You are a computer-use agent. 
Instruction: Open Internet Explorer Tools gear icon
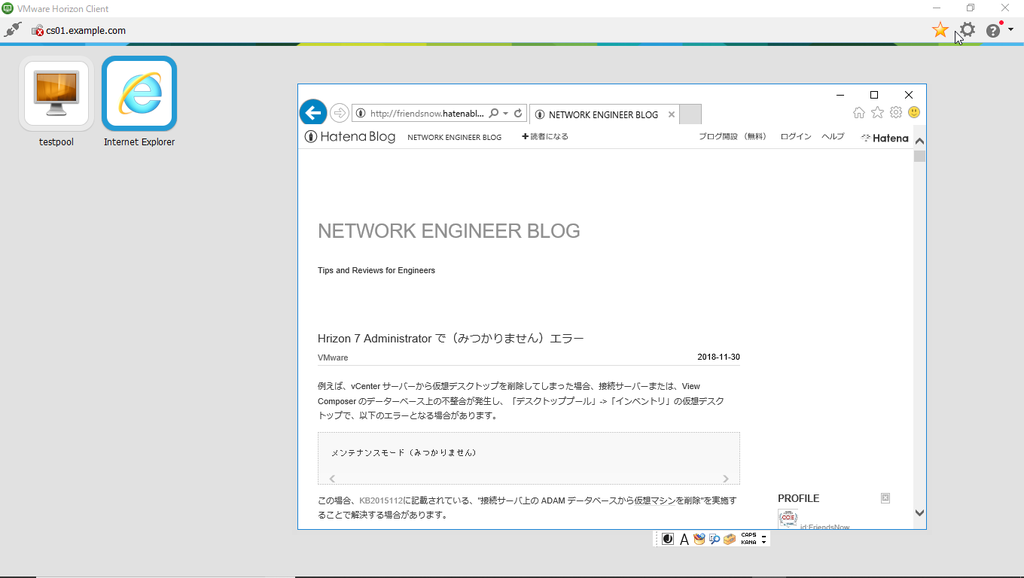coord(895,113)
